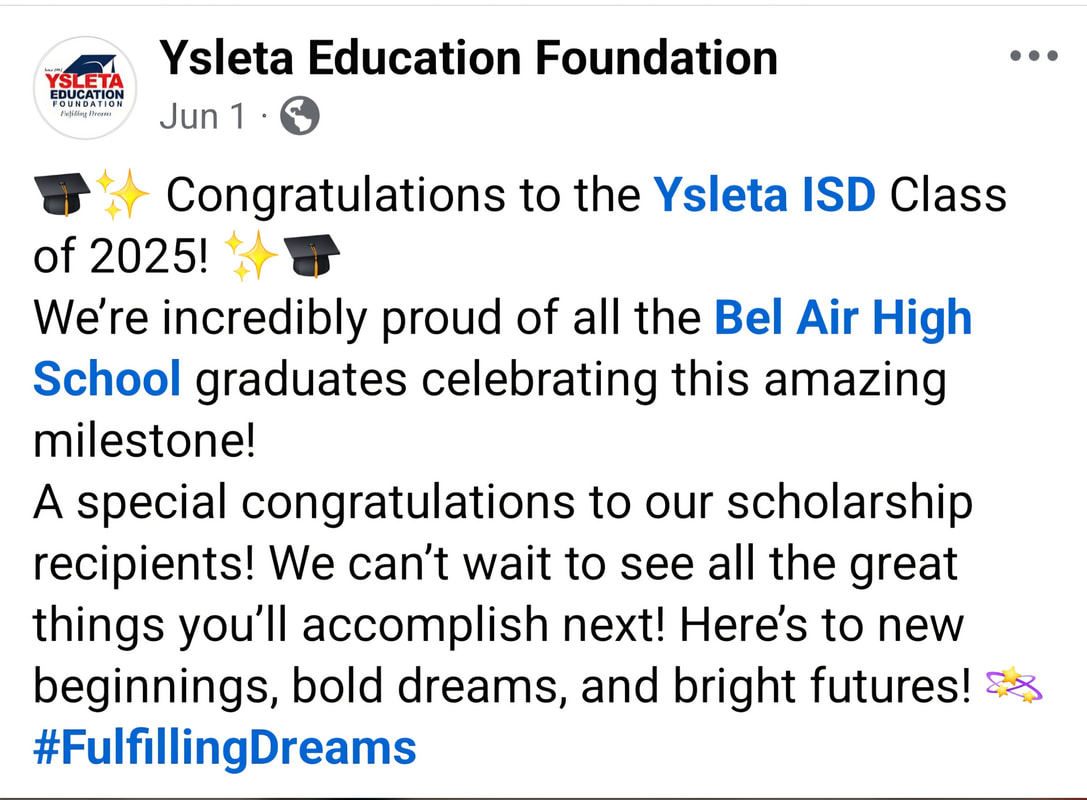The height and width of the screenshot is (800, 1087).
Task: Open the "Jun 1" post timestamp
Action: pos(202,117)
